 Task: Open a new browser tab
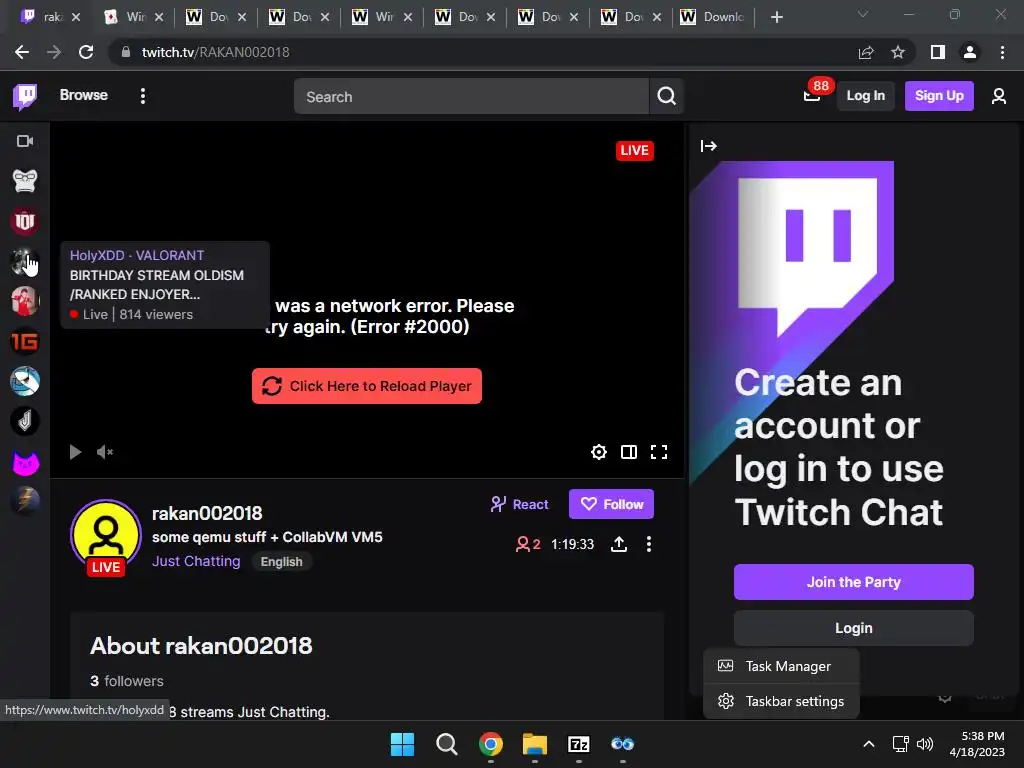[776, 17]
